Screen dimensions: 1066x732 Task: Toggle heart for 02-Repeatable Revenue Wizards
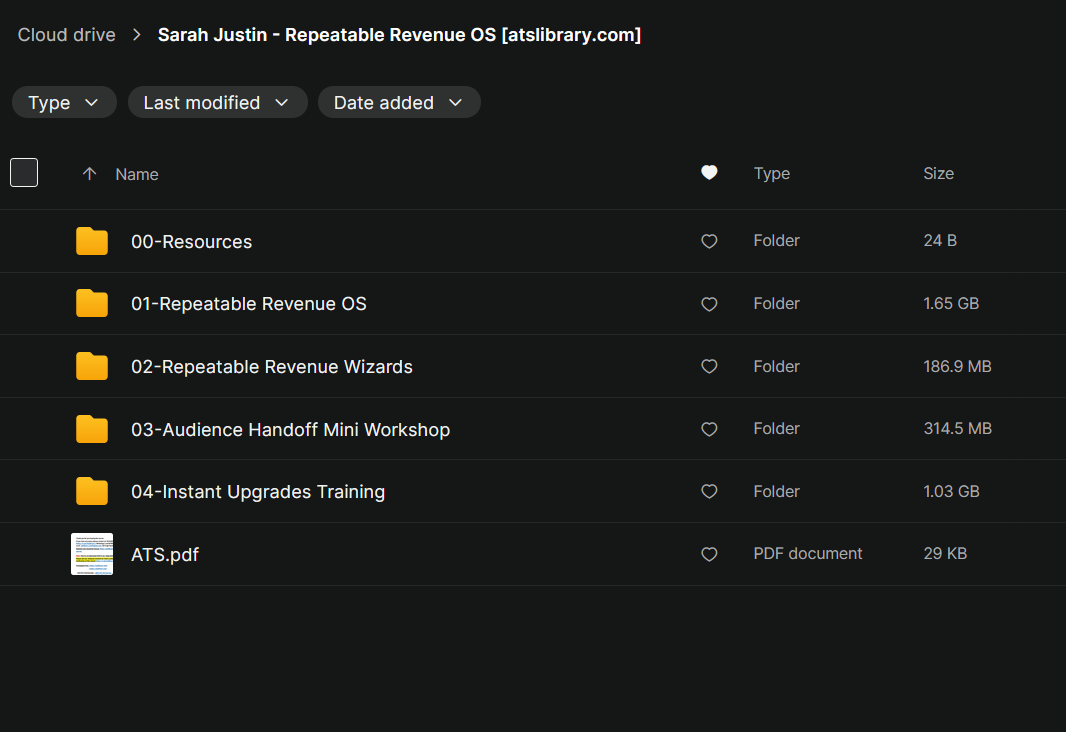[x=709, y=367]
